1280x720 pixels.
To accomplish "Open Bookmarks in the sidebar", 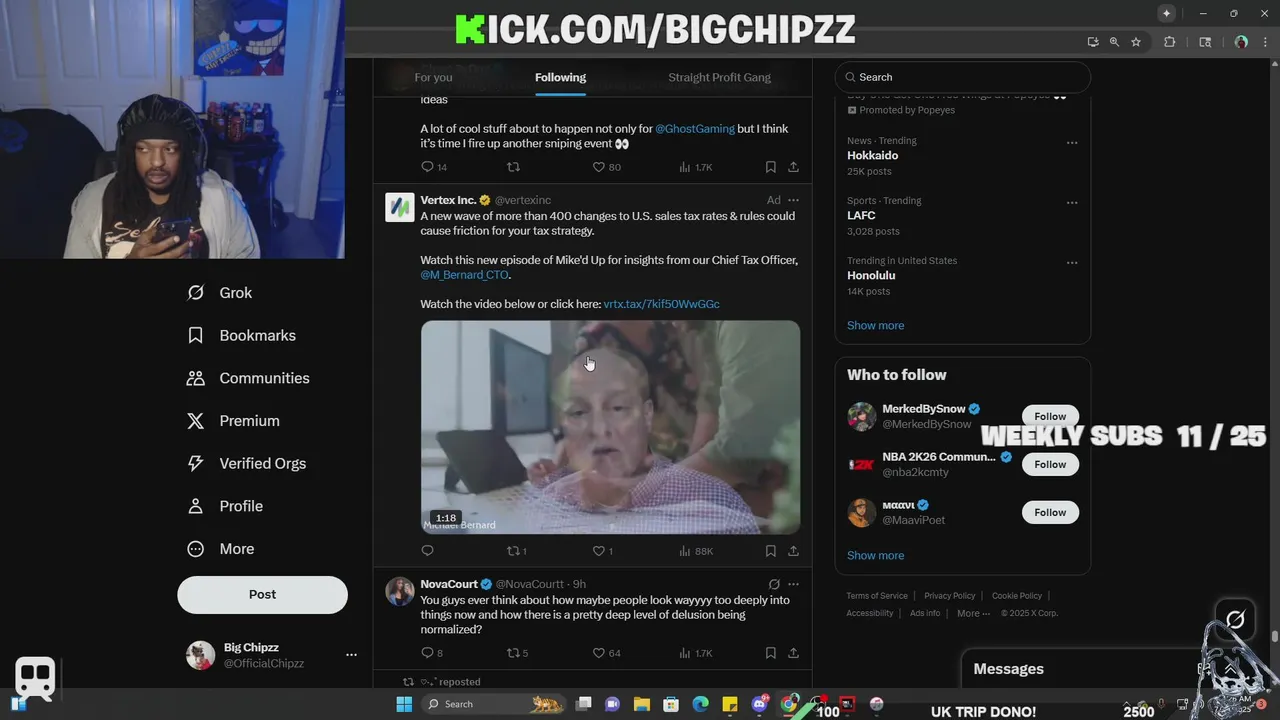I will (x=241, y=336).
